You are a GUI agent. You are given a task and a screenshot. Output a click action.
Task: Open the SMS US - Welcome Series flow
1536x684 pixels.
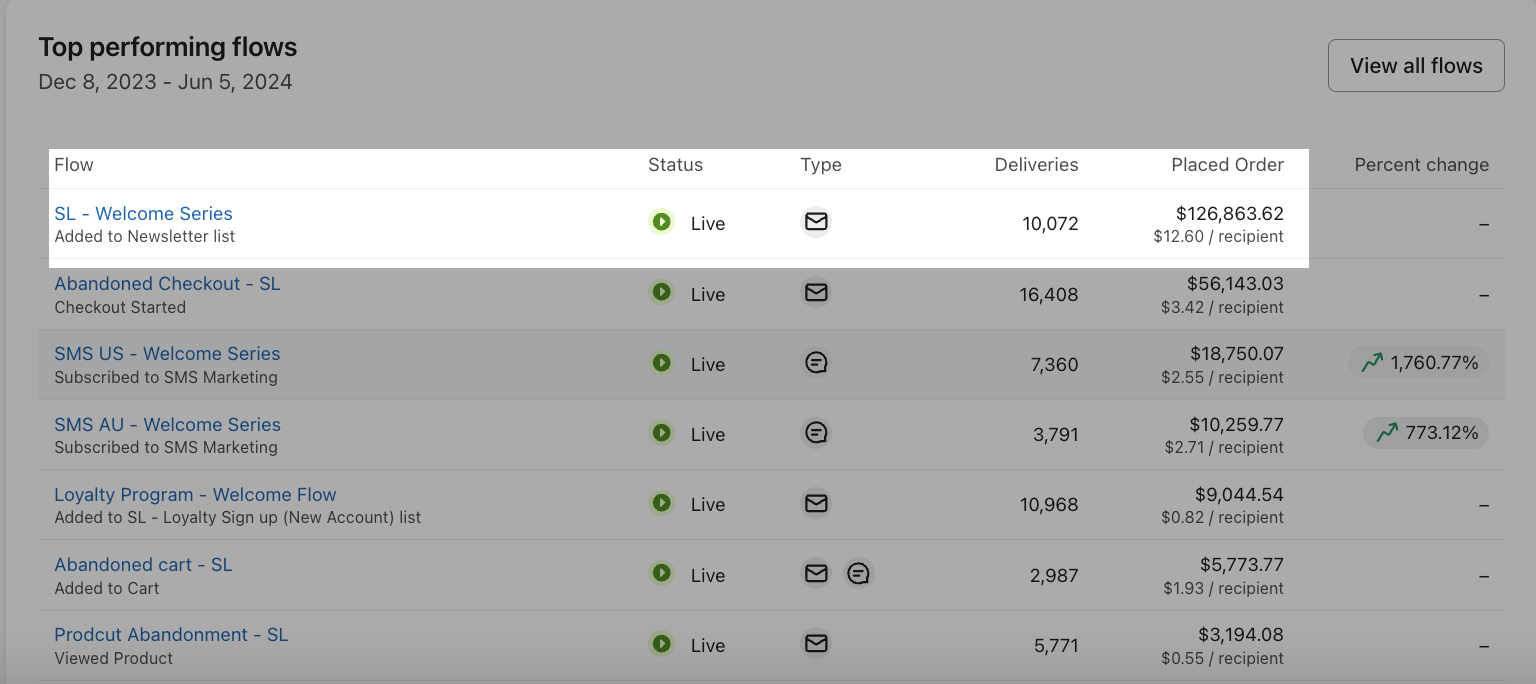tap(167, 354)
